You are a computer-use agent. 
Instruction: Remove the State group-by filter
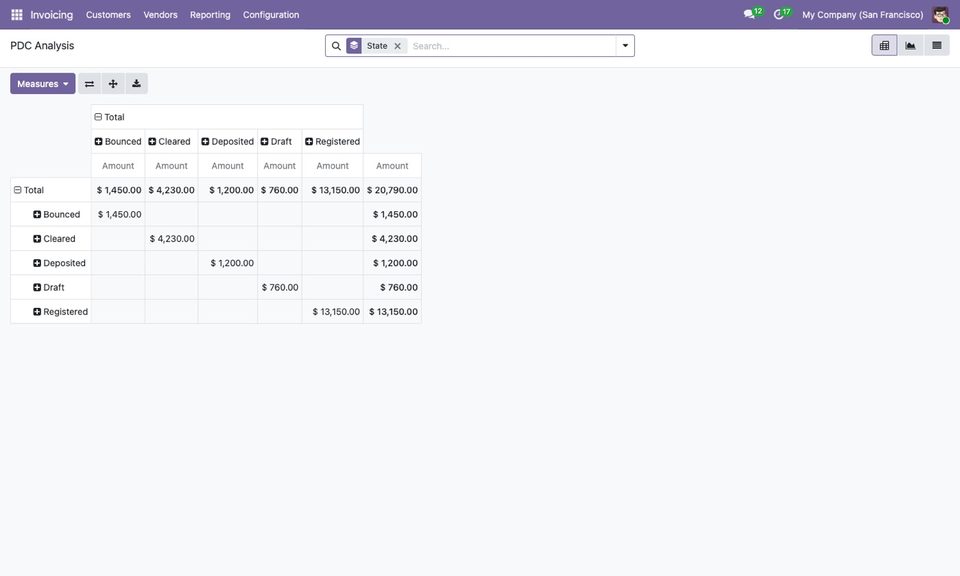(x=397, y=46)
